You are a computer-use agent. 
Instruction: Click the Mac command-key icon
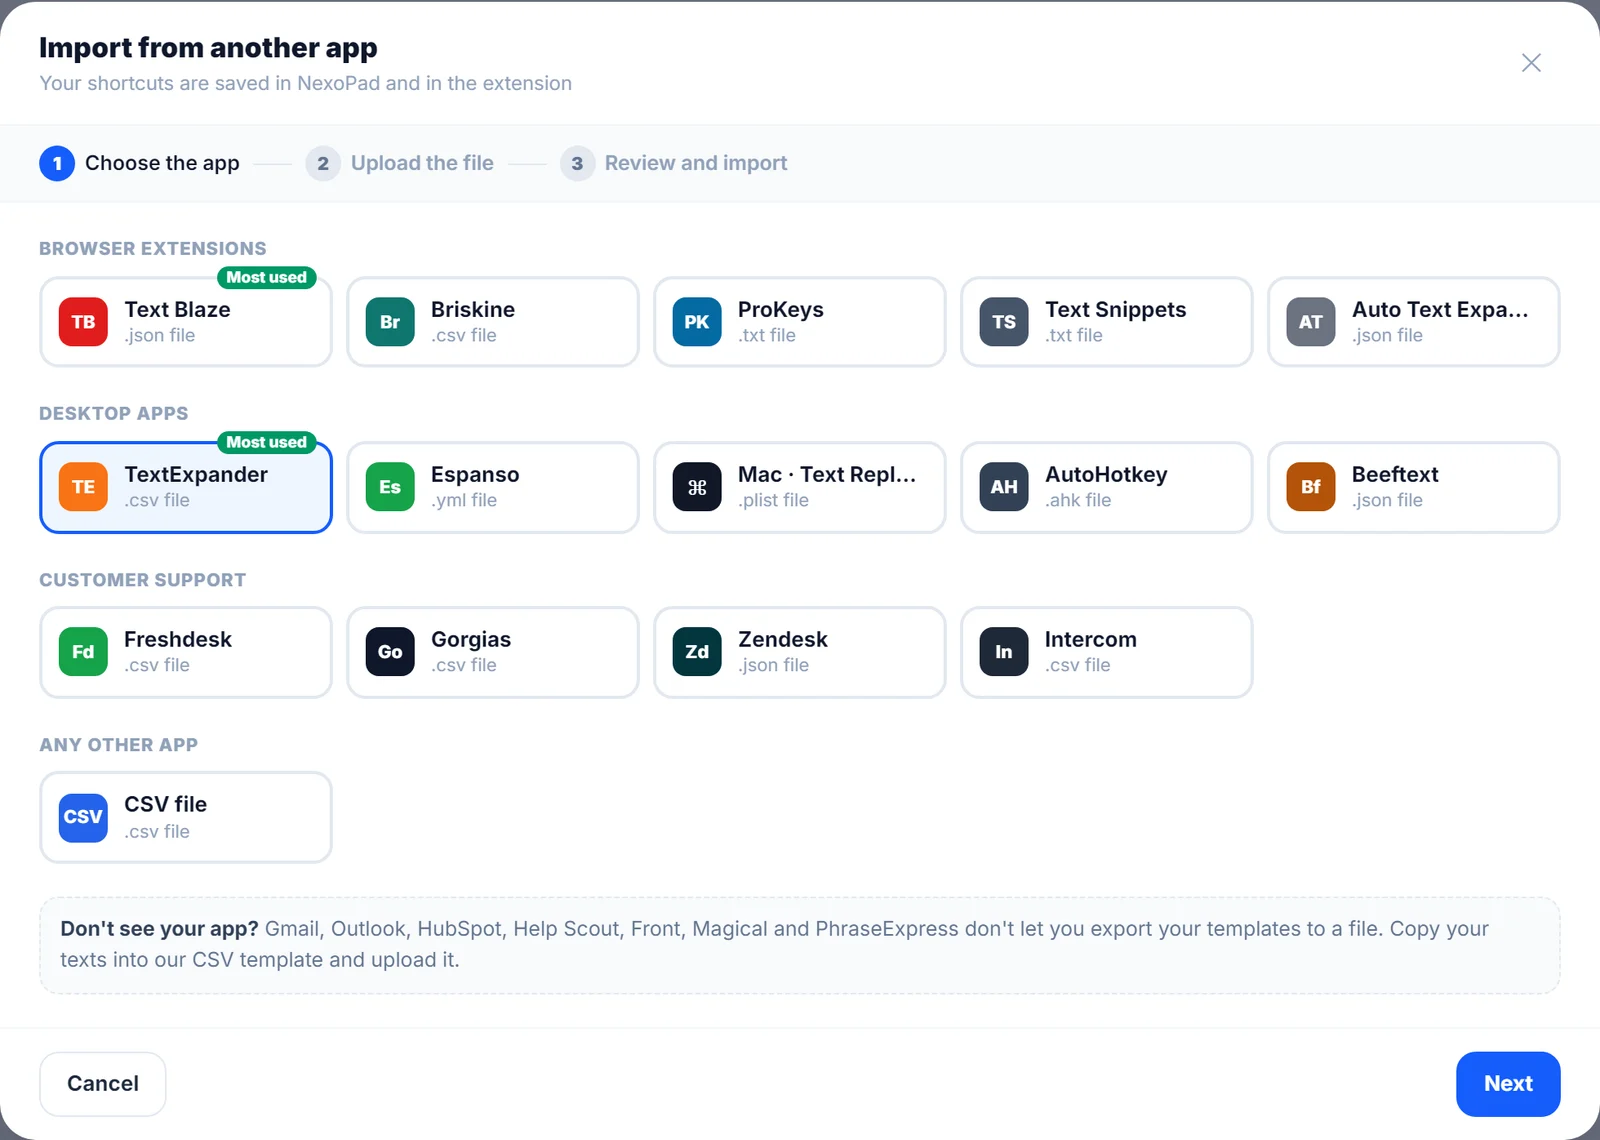[x=697, y=487]
